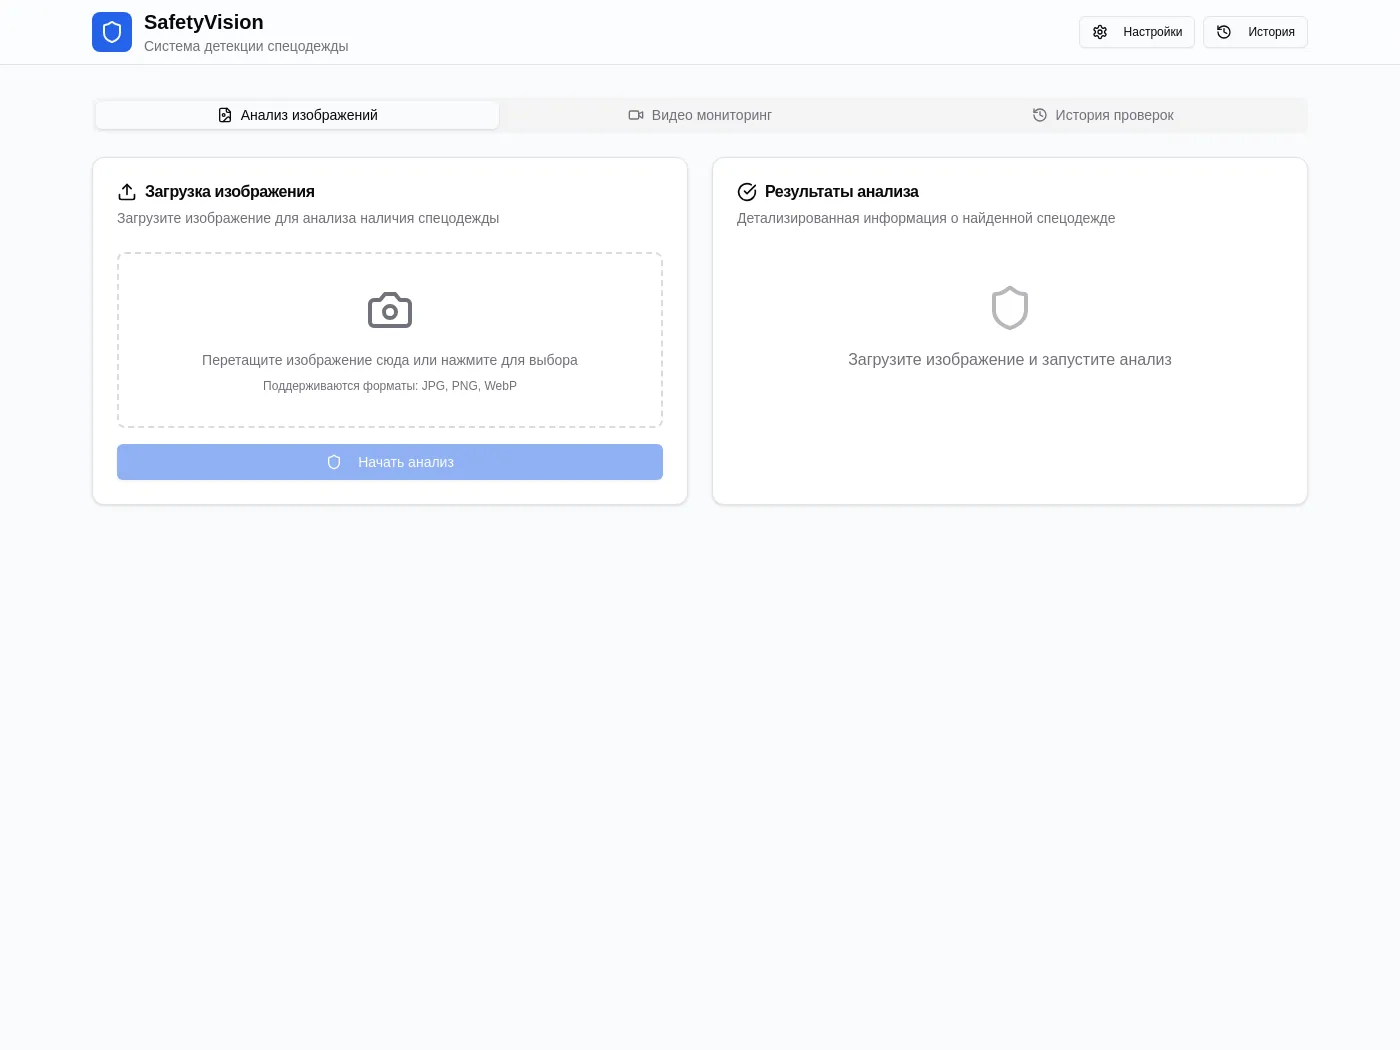The height and width of the screenshot is (1050, 1400).
Task: Click the SafetyVision title text
Action: click(x=204, y=22)
